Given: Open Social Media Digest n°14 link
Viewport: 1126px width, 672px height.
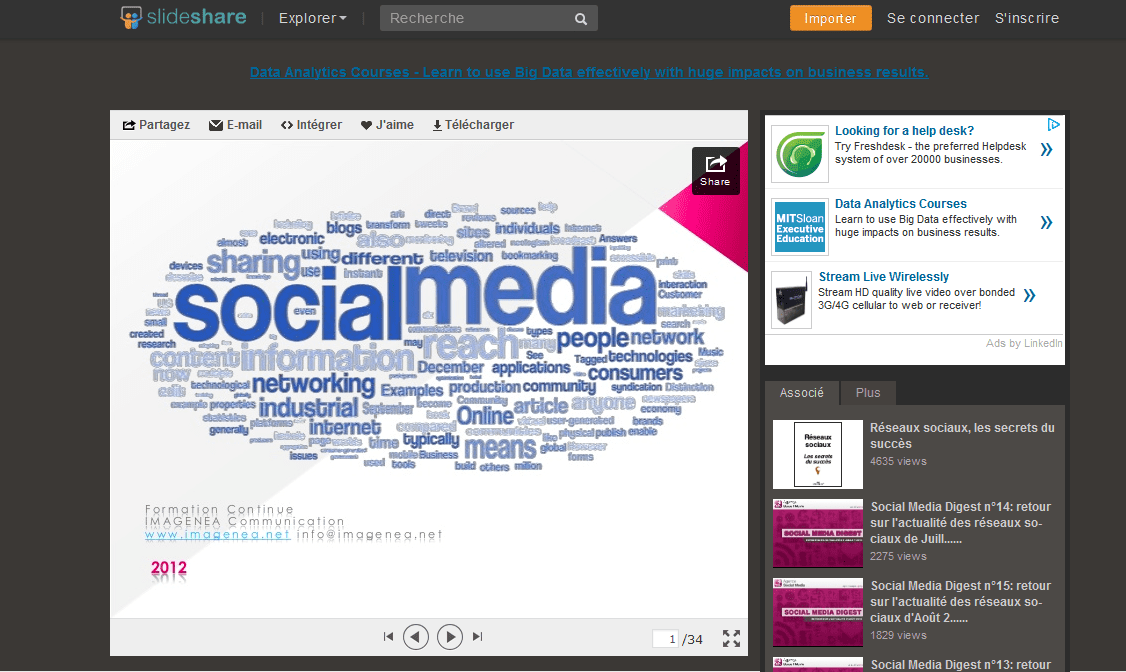Looking at the screenshot, I should point(960,523).
